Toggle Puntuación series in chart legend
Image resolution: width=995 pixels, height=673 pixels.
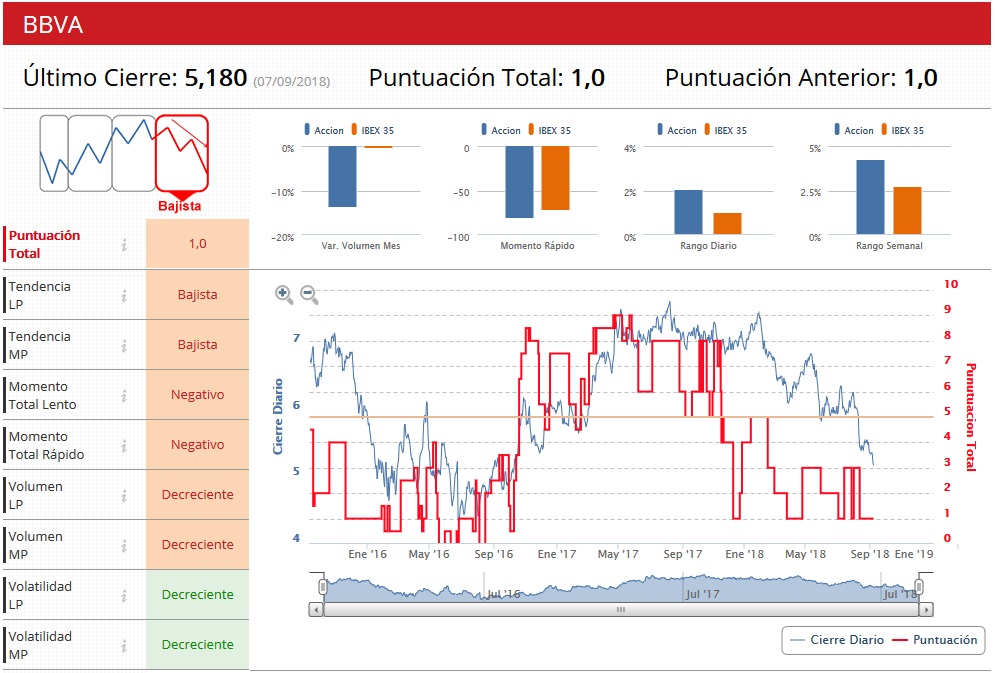935,640
